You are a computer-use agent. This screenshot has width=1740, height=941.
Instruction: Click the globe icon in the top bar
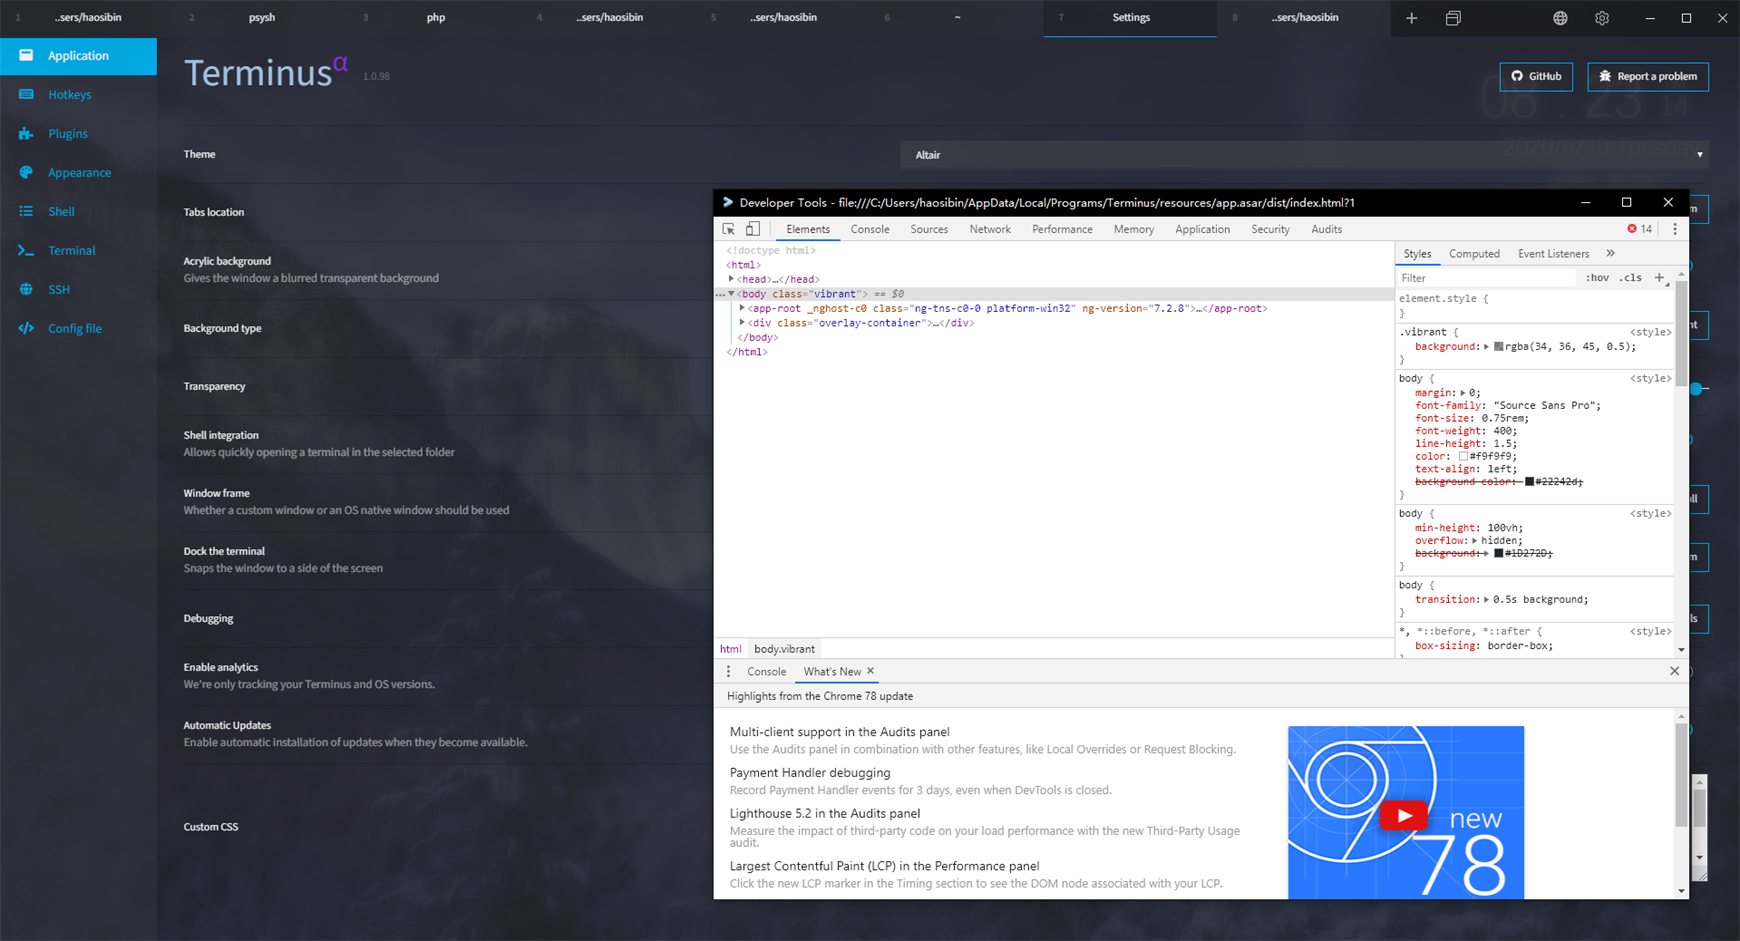tap(1560, 18)
